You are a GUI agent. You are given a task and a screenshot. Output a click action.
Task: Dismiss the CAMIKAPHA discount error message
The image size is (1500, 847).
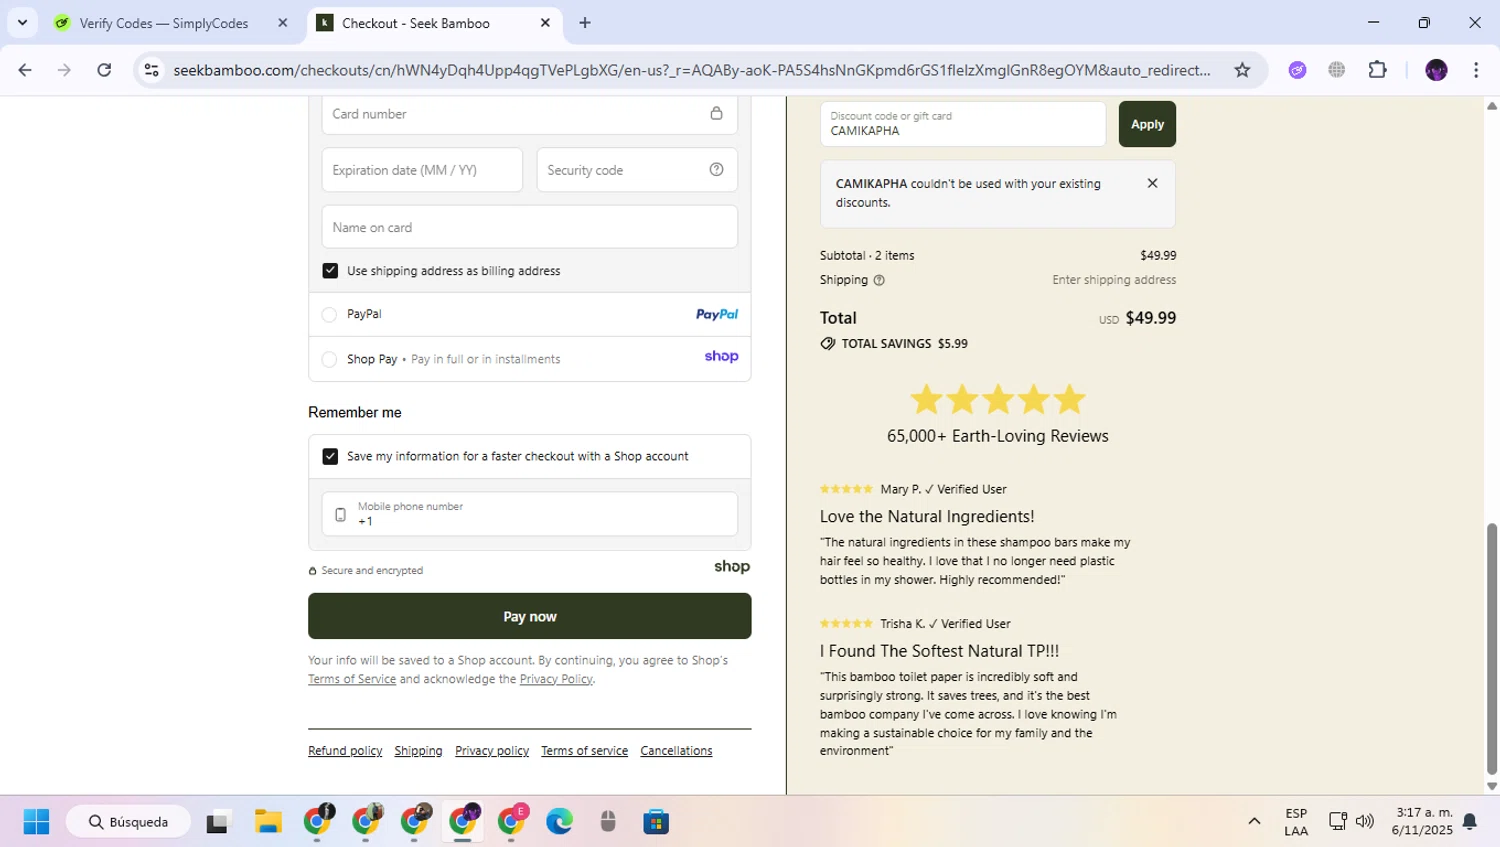[x=1152, y=183]
